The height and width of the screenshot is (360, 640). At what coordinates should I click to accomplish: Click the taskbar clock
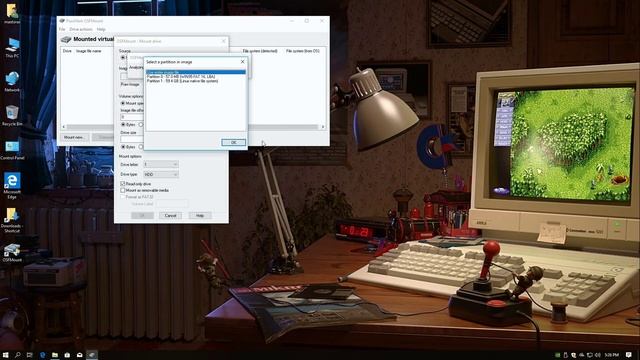(x=611, y=355)
